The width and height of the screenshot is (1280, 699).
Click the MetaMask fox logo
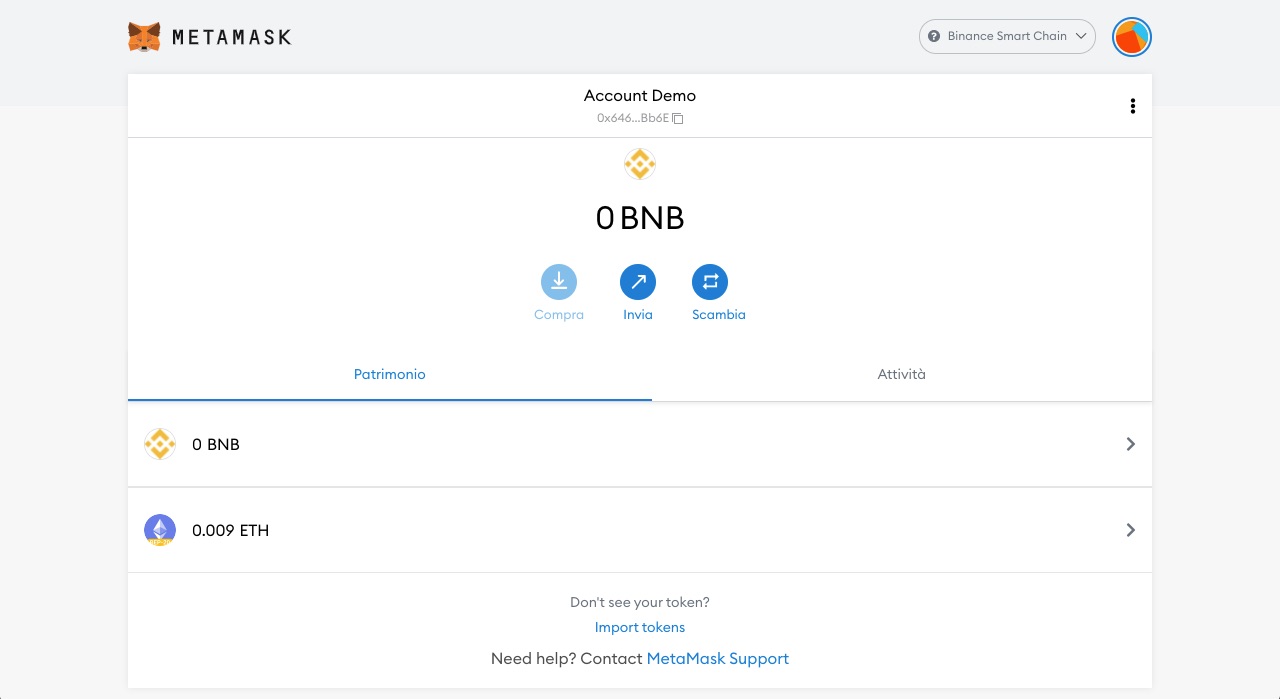point(144,37)
